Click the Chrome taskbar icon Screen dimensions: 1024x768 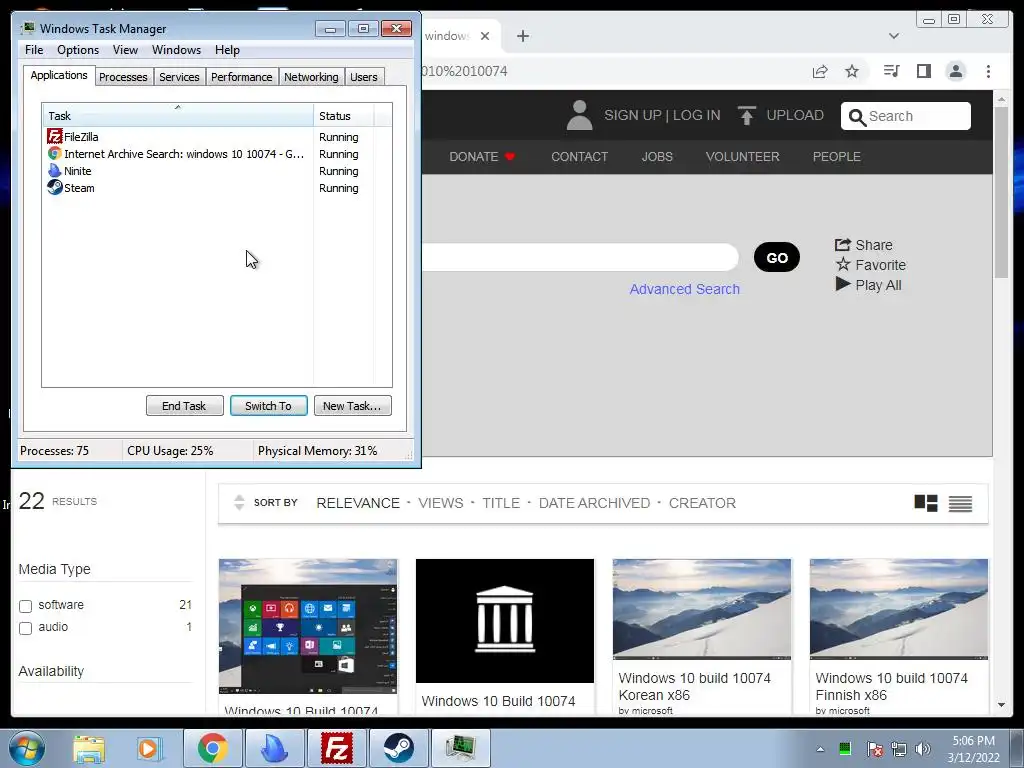point(212,748)
